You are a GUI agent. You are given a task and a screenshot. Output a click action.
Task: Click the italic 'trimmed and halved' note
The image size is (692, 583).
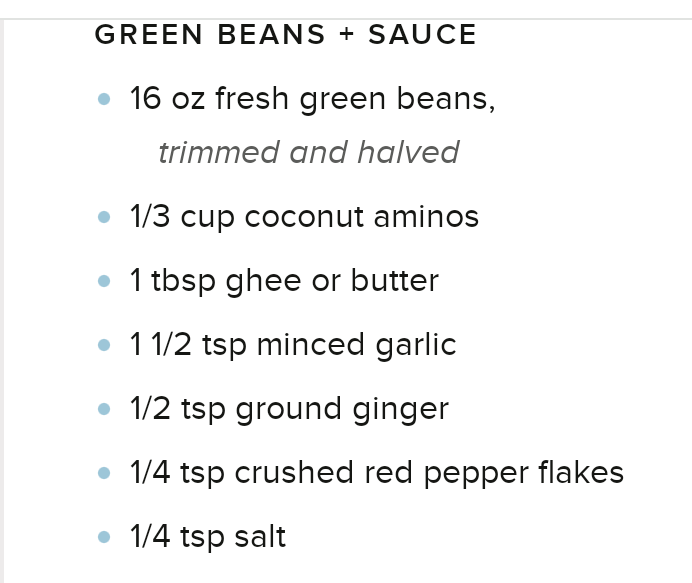(308, 152)
